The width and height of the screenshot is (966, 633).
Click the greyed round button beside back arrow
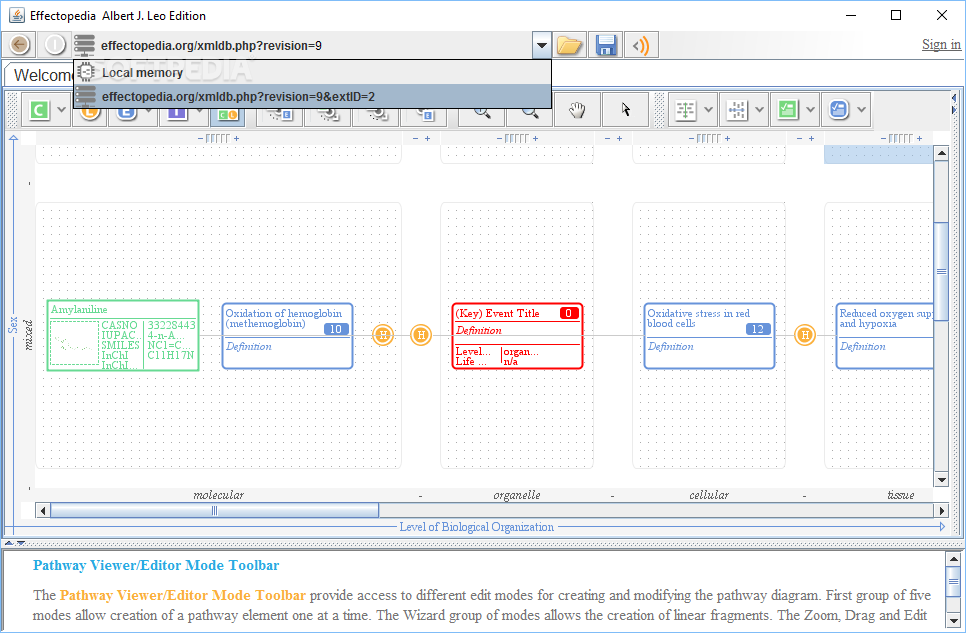[x=55, y=45]
